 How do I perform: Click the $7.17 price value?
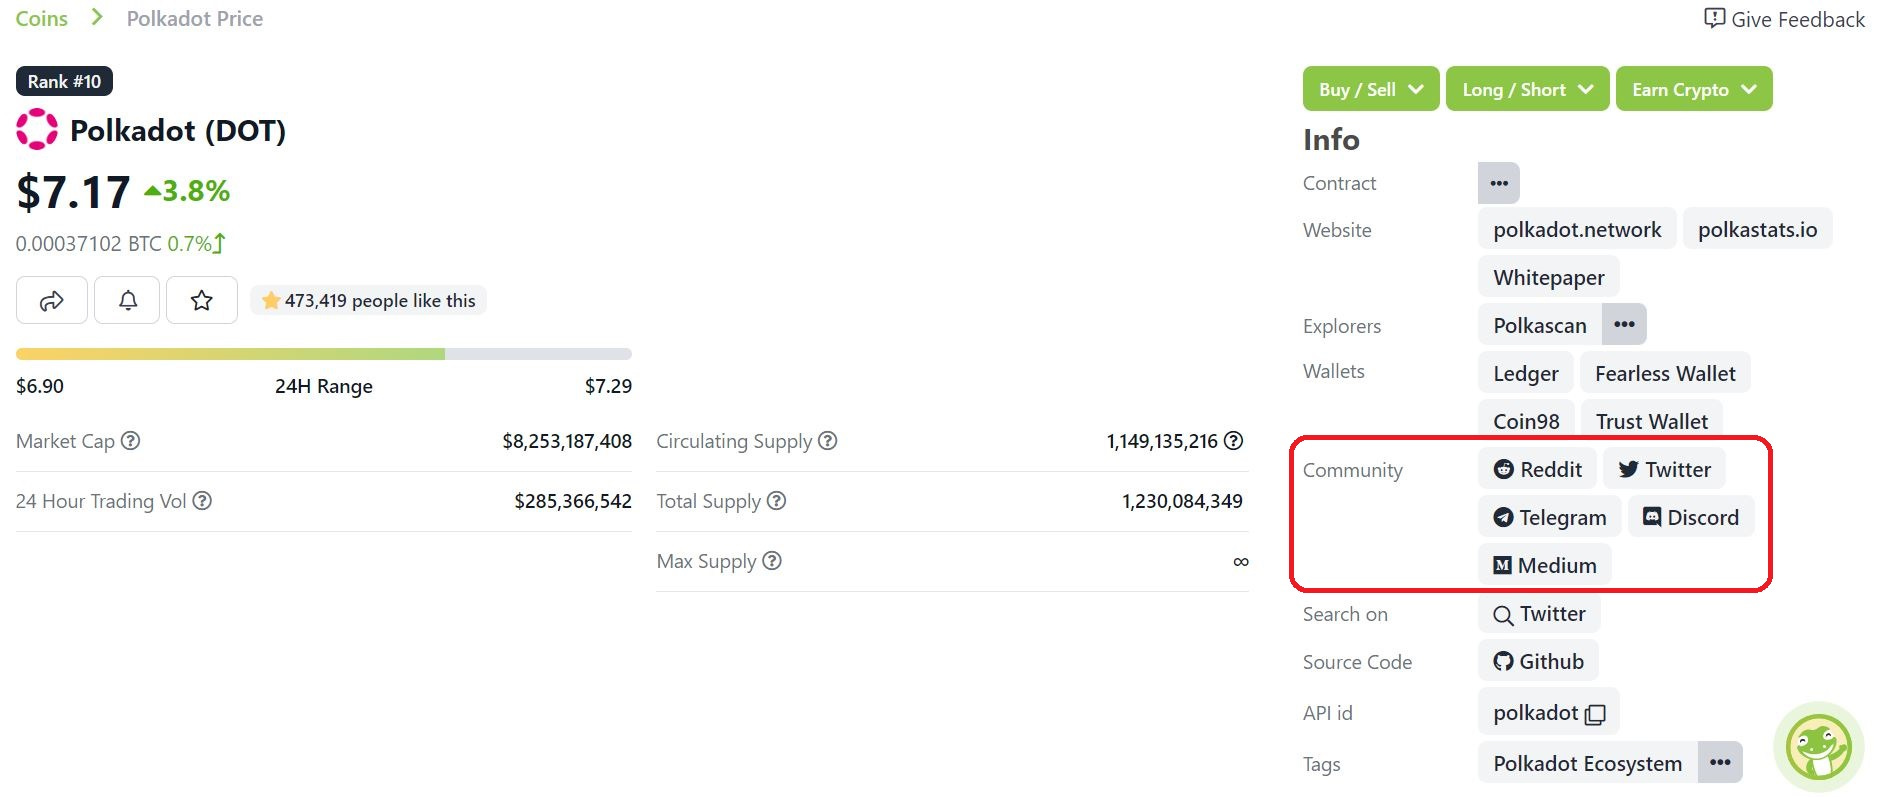[x=73, y=191]
